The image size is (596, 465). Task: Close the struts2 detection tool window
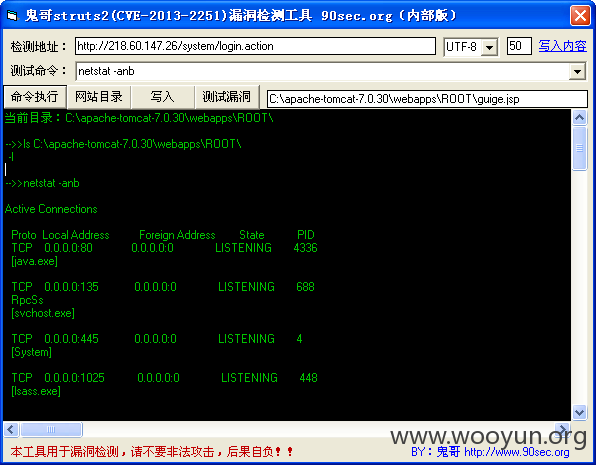click(x=580, y=16)
